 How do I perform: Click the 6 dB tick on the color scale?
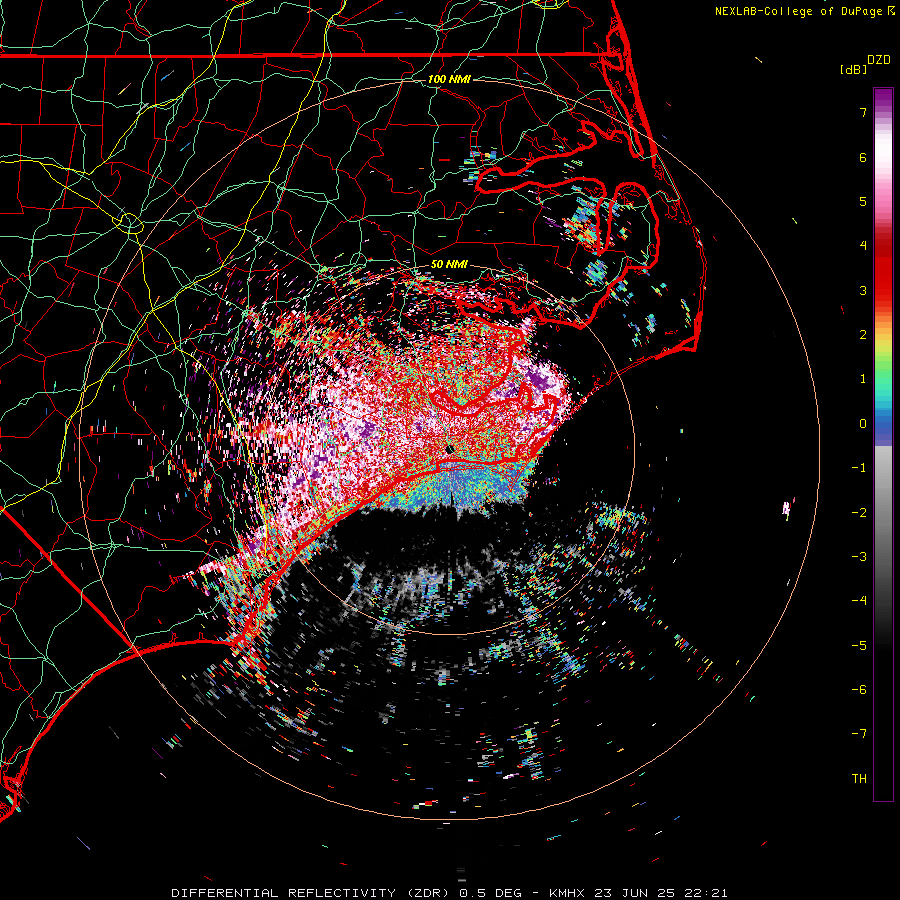click(863, 157)
